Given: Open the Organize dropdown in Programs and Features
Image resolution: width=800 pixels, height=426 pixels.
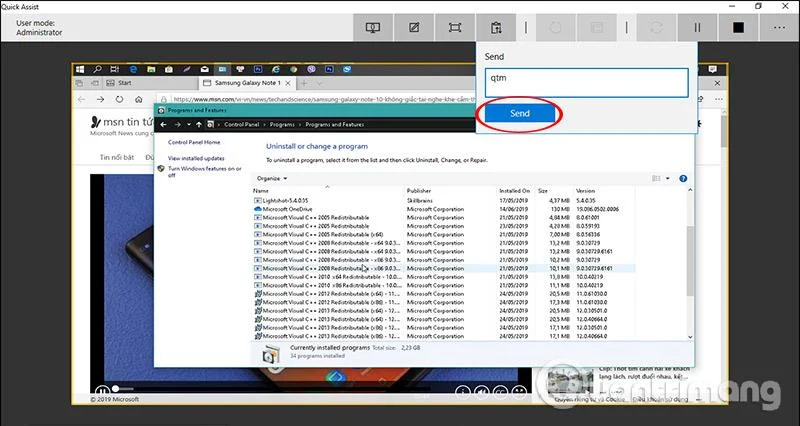Looking at the screenshot, I should click(272, 179).
